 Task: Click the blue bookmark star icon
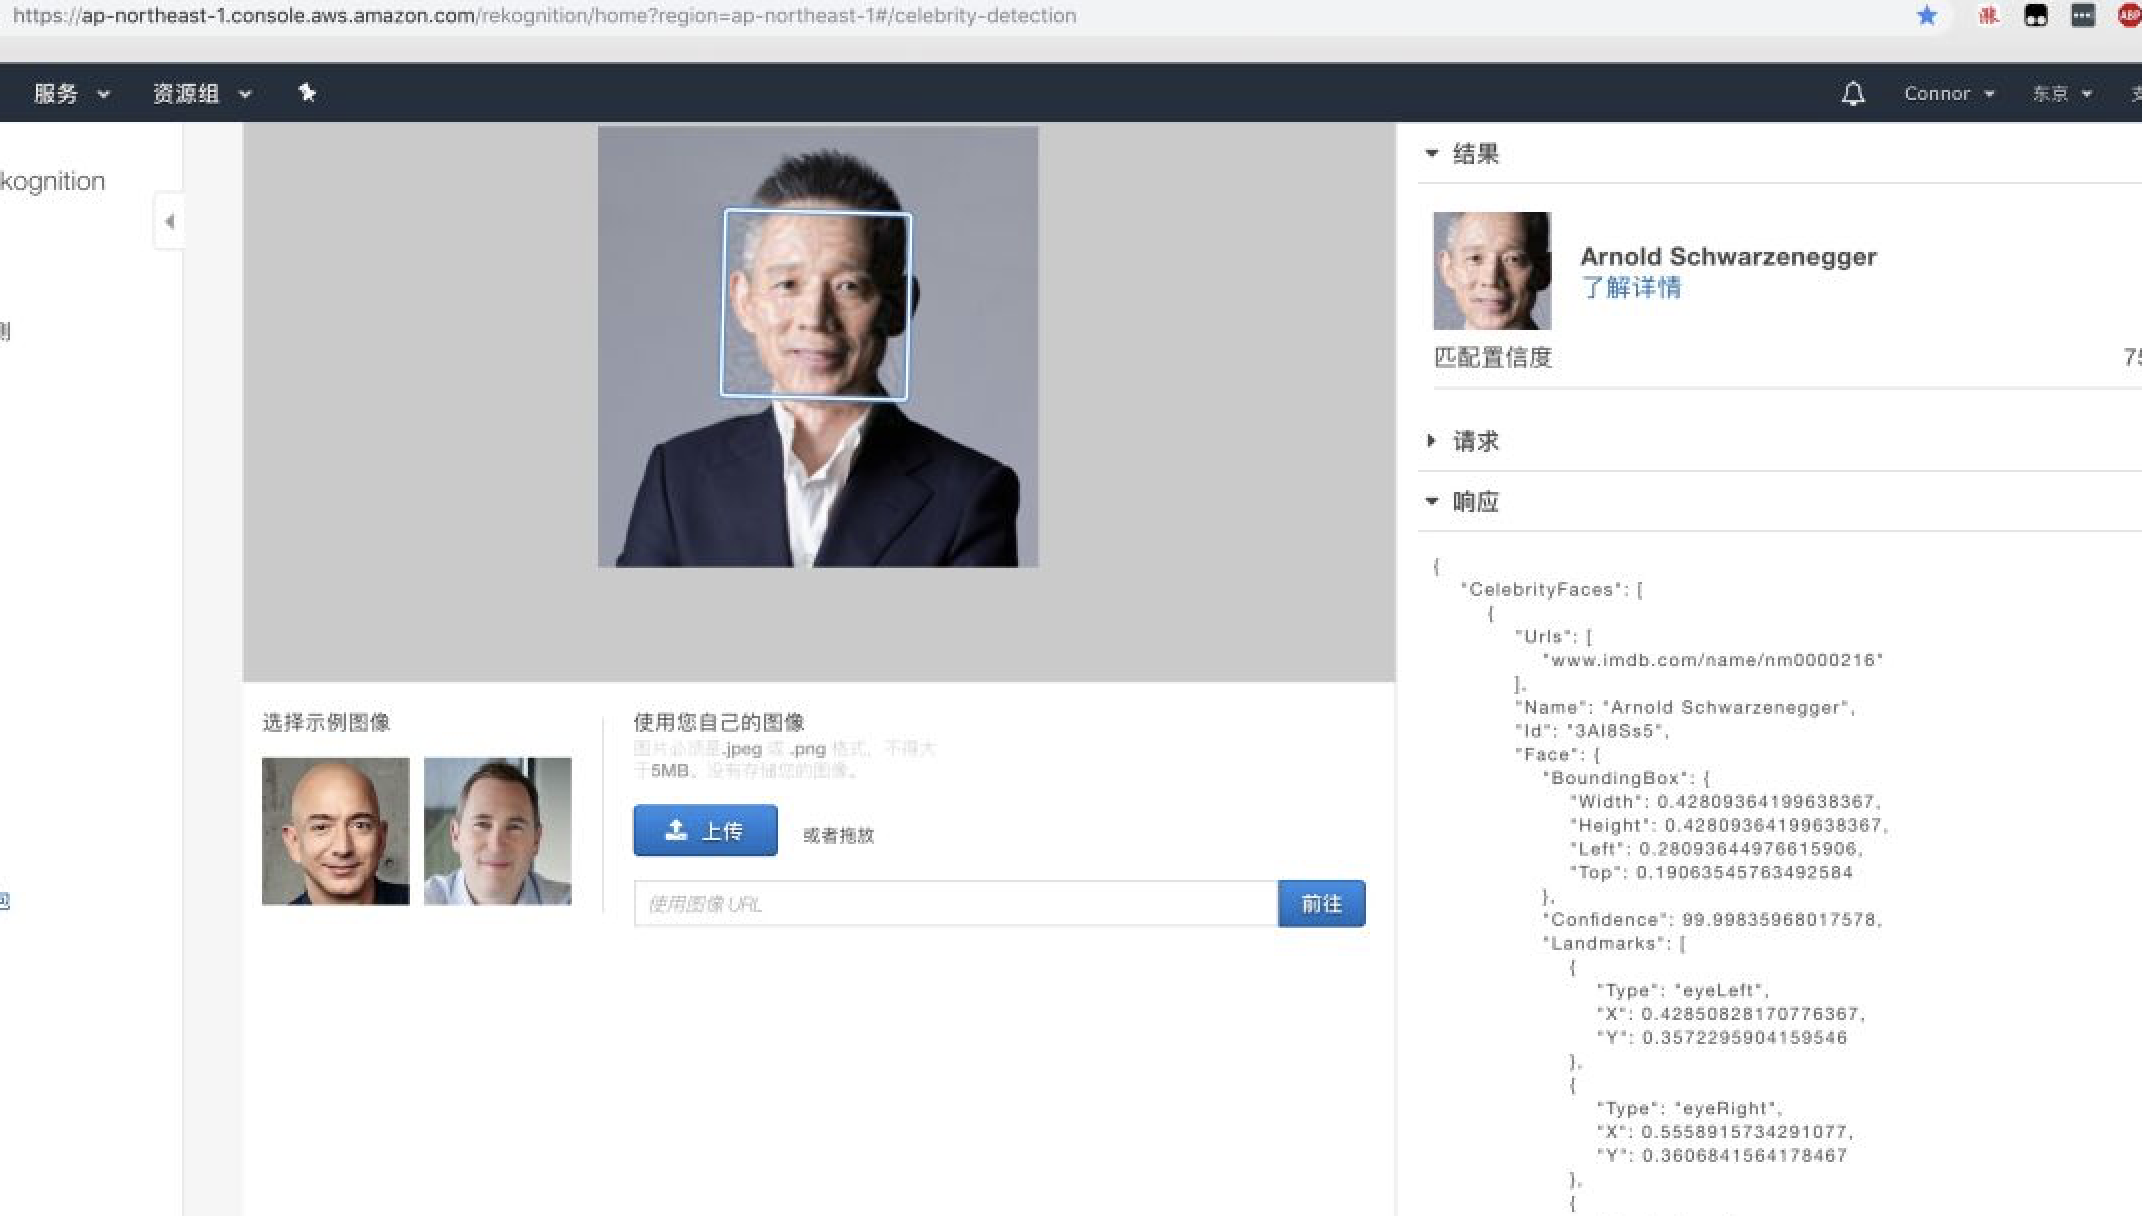[x=1927, y=16]
